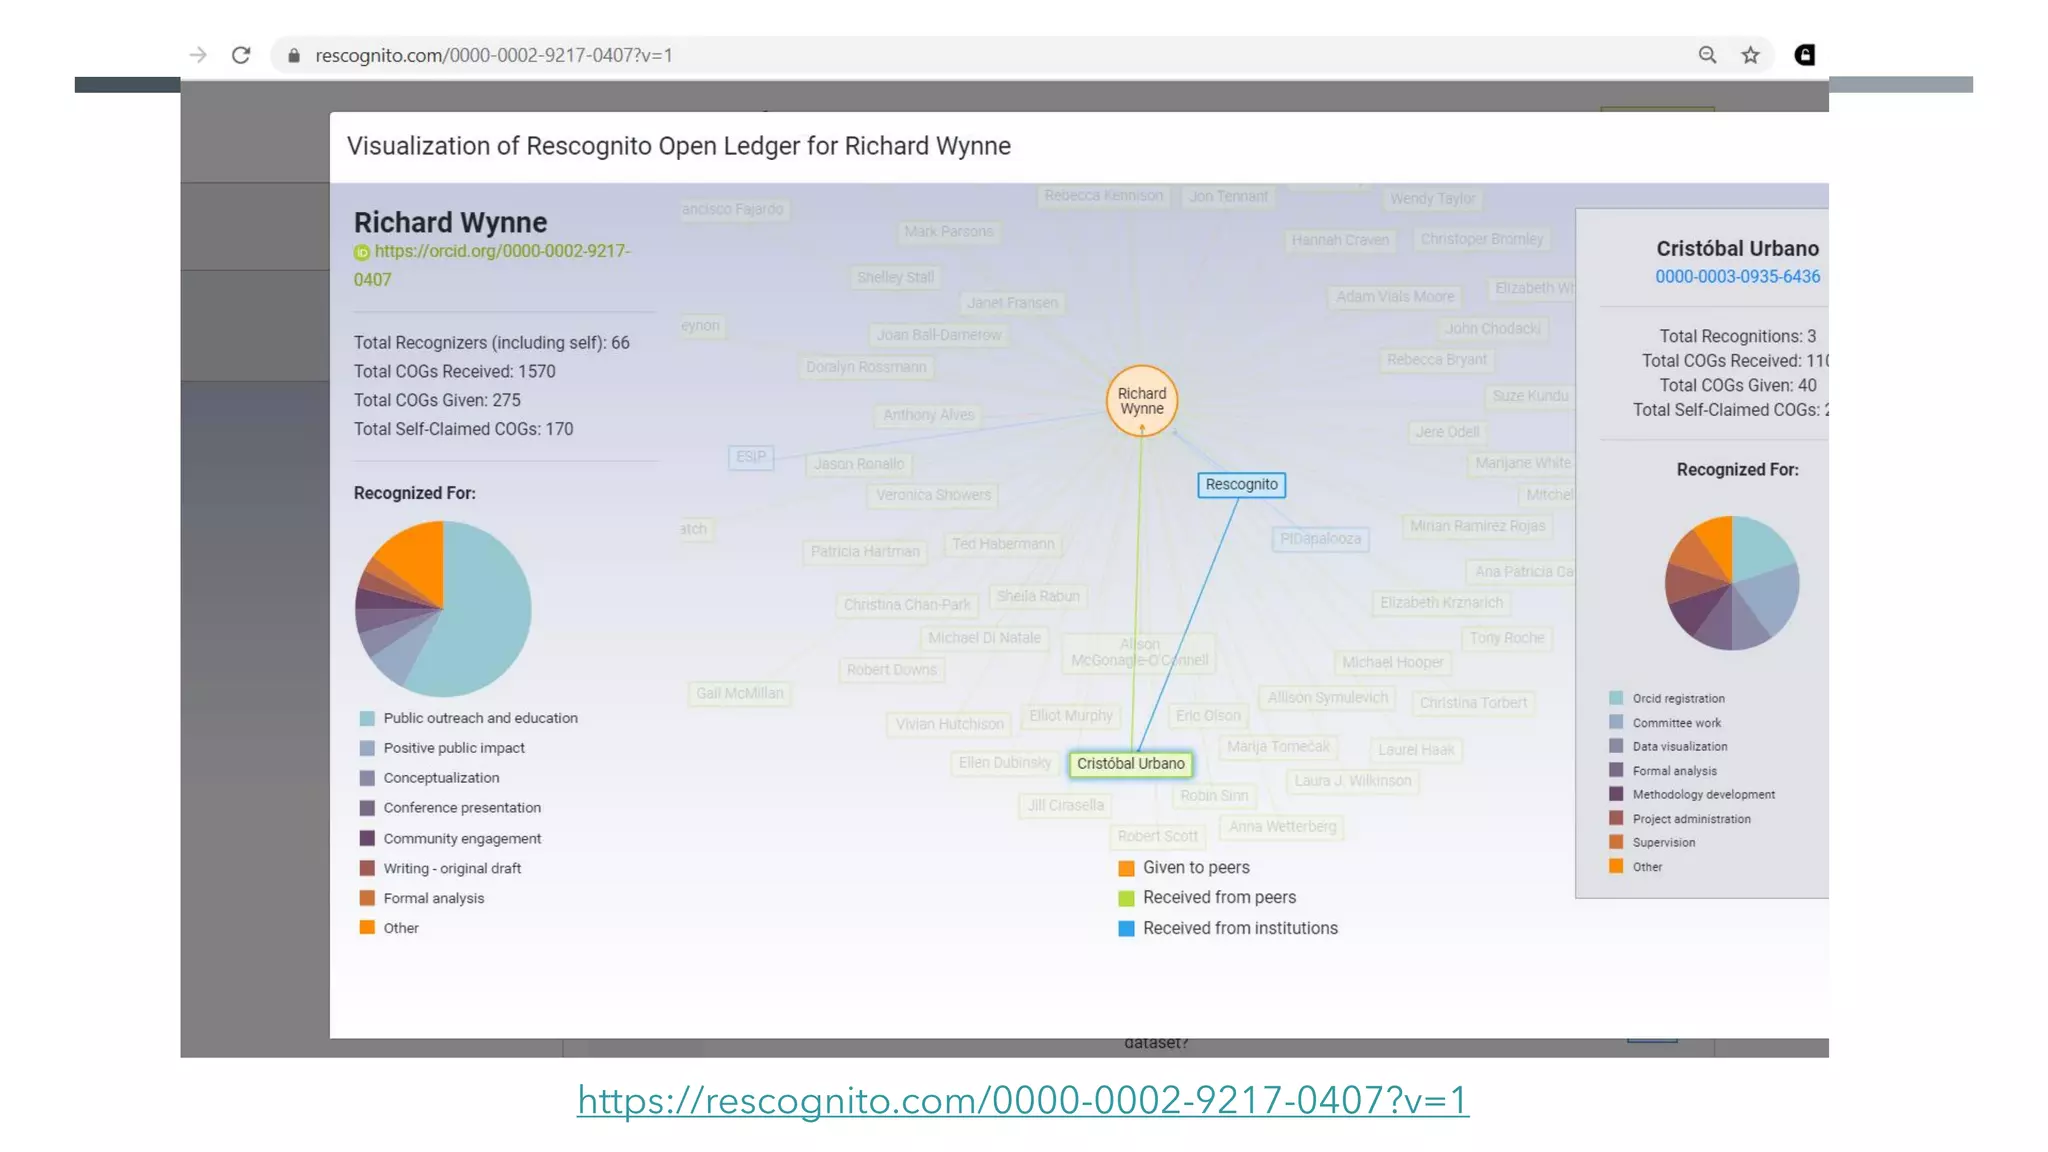The height and width of the screenshot is (1152, 2048).
Task: Follow the rescognito.com link below the screenshot
Action: (1022, 1100)
